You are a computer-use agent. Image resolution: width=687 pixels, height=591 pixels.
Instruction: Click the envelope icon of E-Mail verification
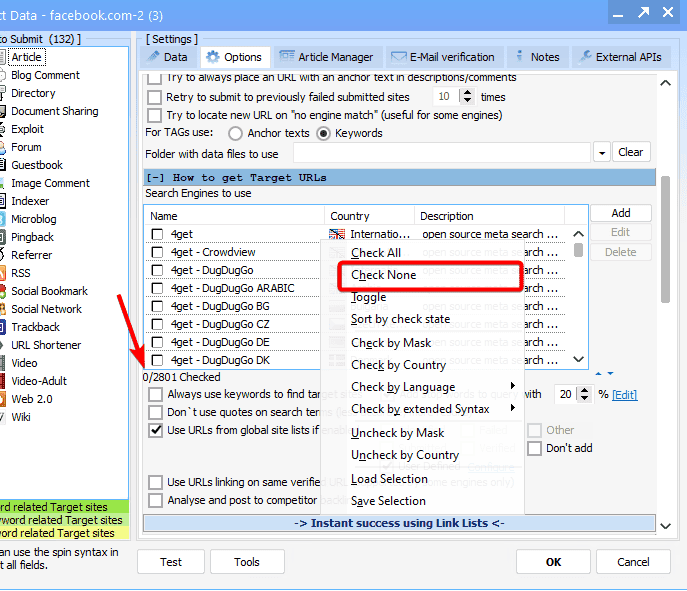[398, 57]
